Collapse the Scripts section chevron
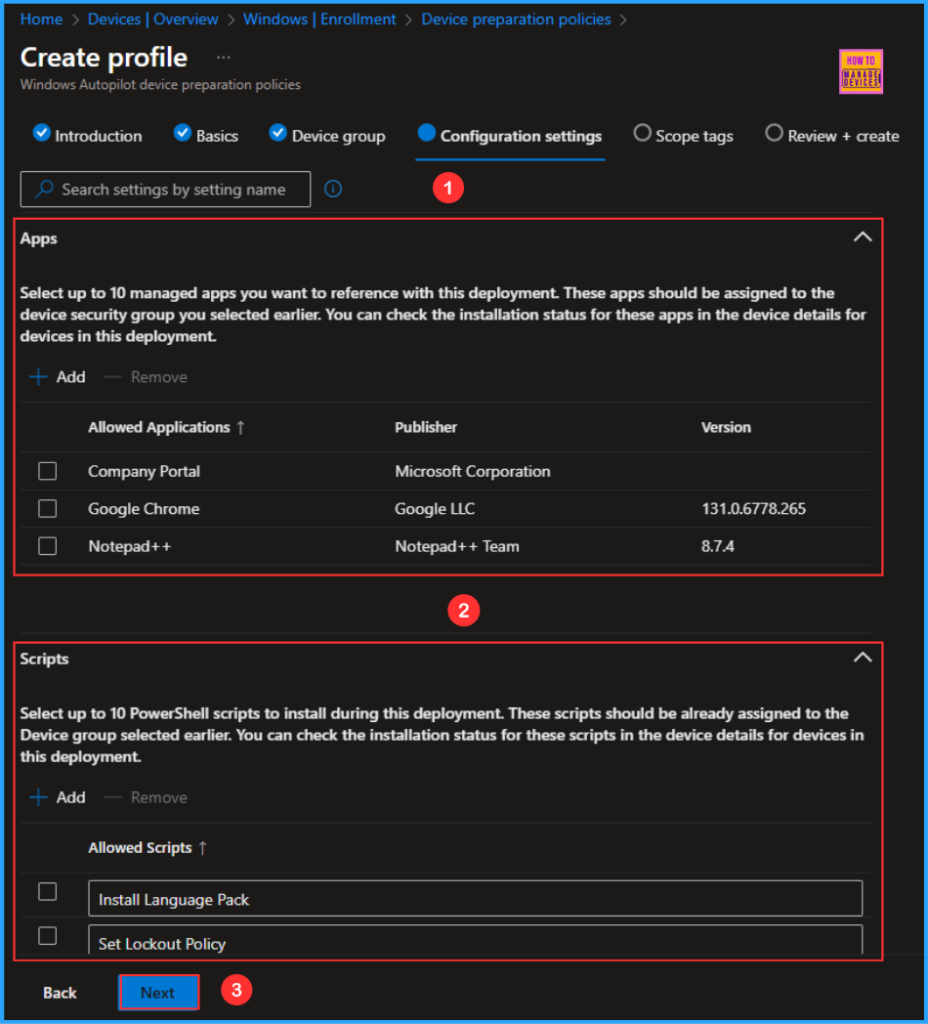Viewport: 928px width, 1024px height. click(863, 658)
